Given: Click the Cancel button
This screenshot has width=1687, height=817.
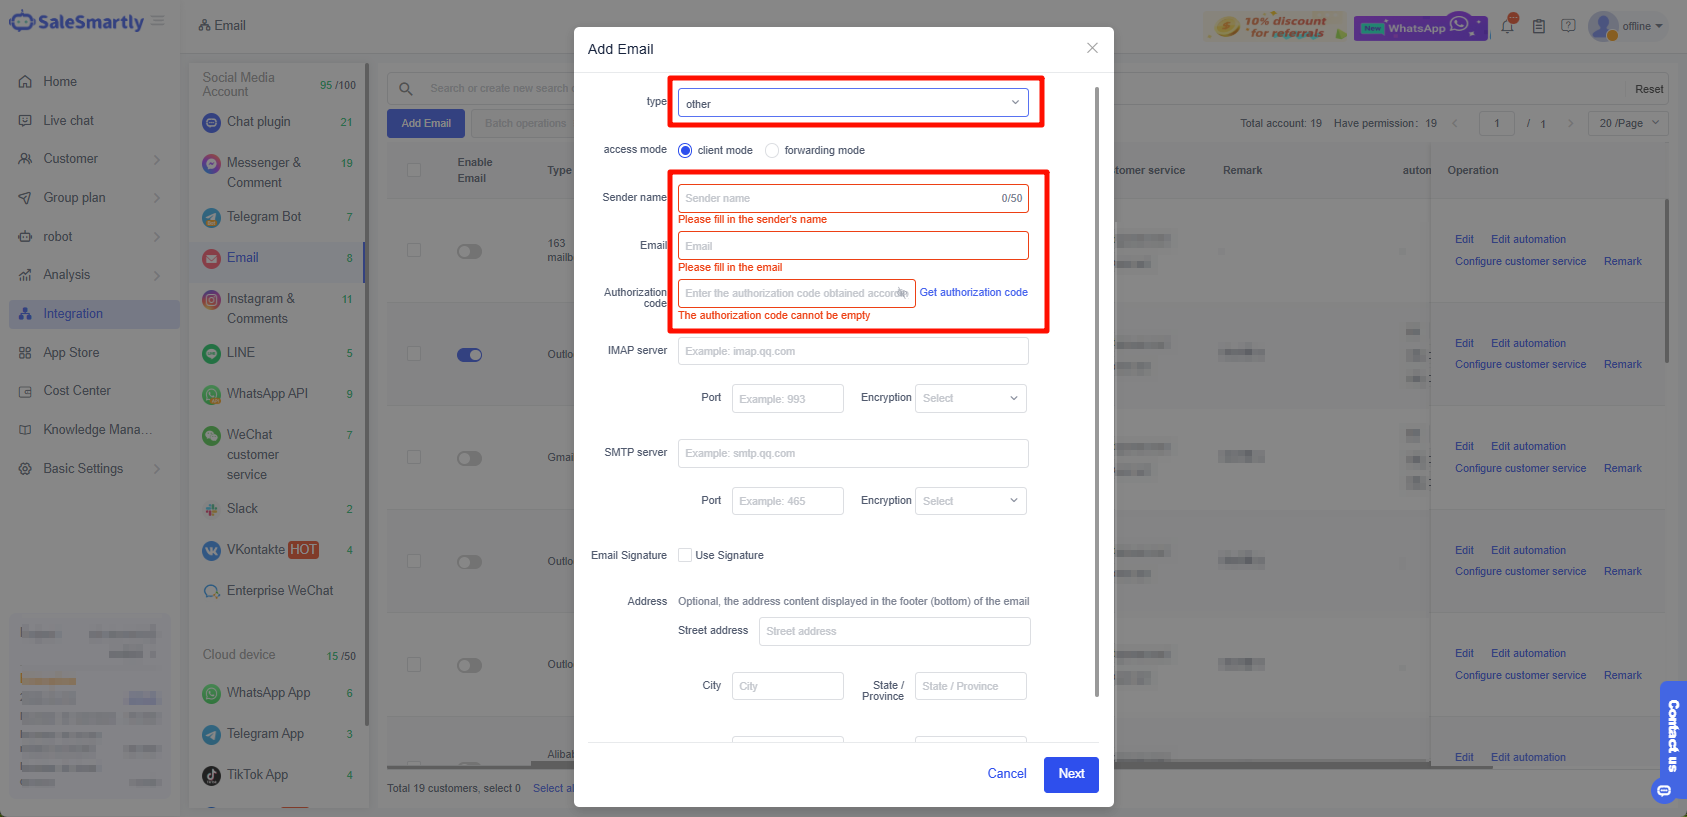Looking at the screenshot, I should click(1007, 774).
